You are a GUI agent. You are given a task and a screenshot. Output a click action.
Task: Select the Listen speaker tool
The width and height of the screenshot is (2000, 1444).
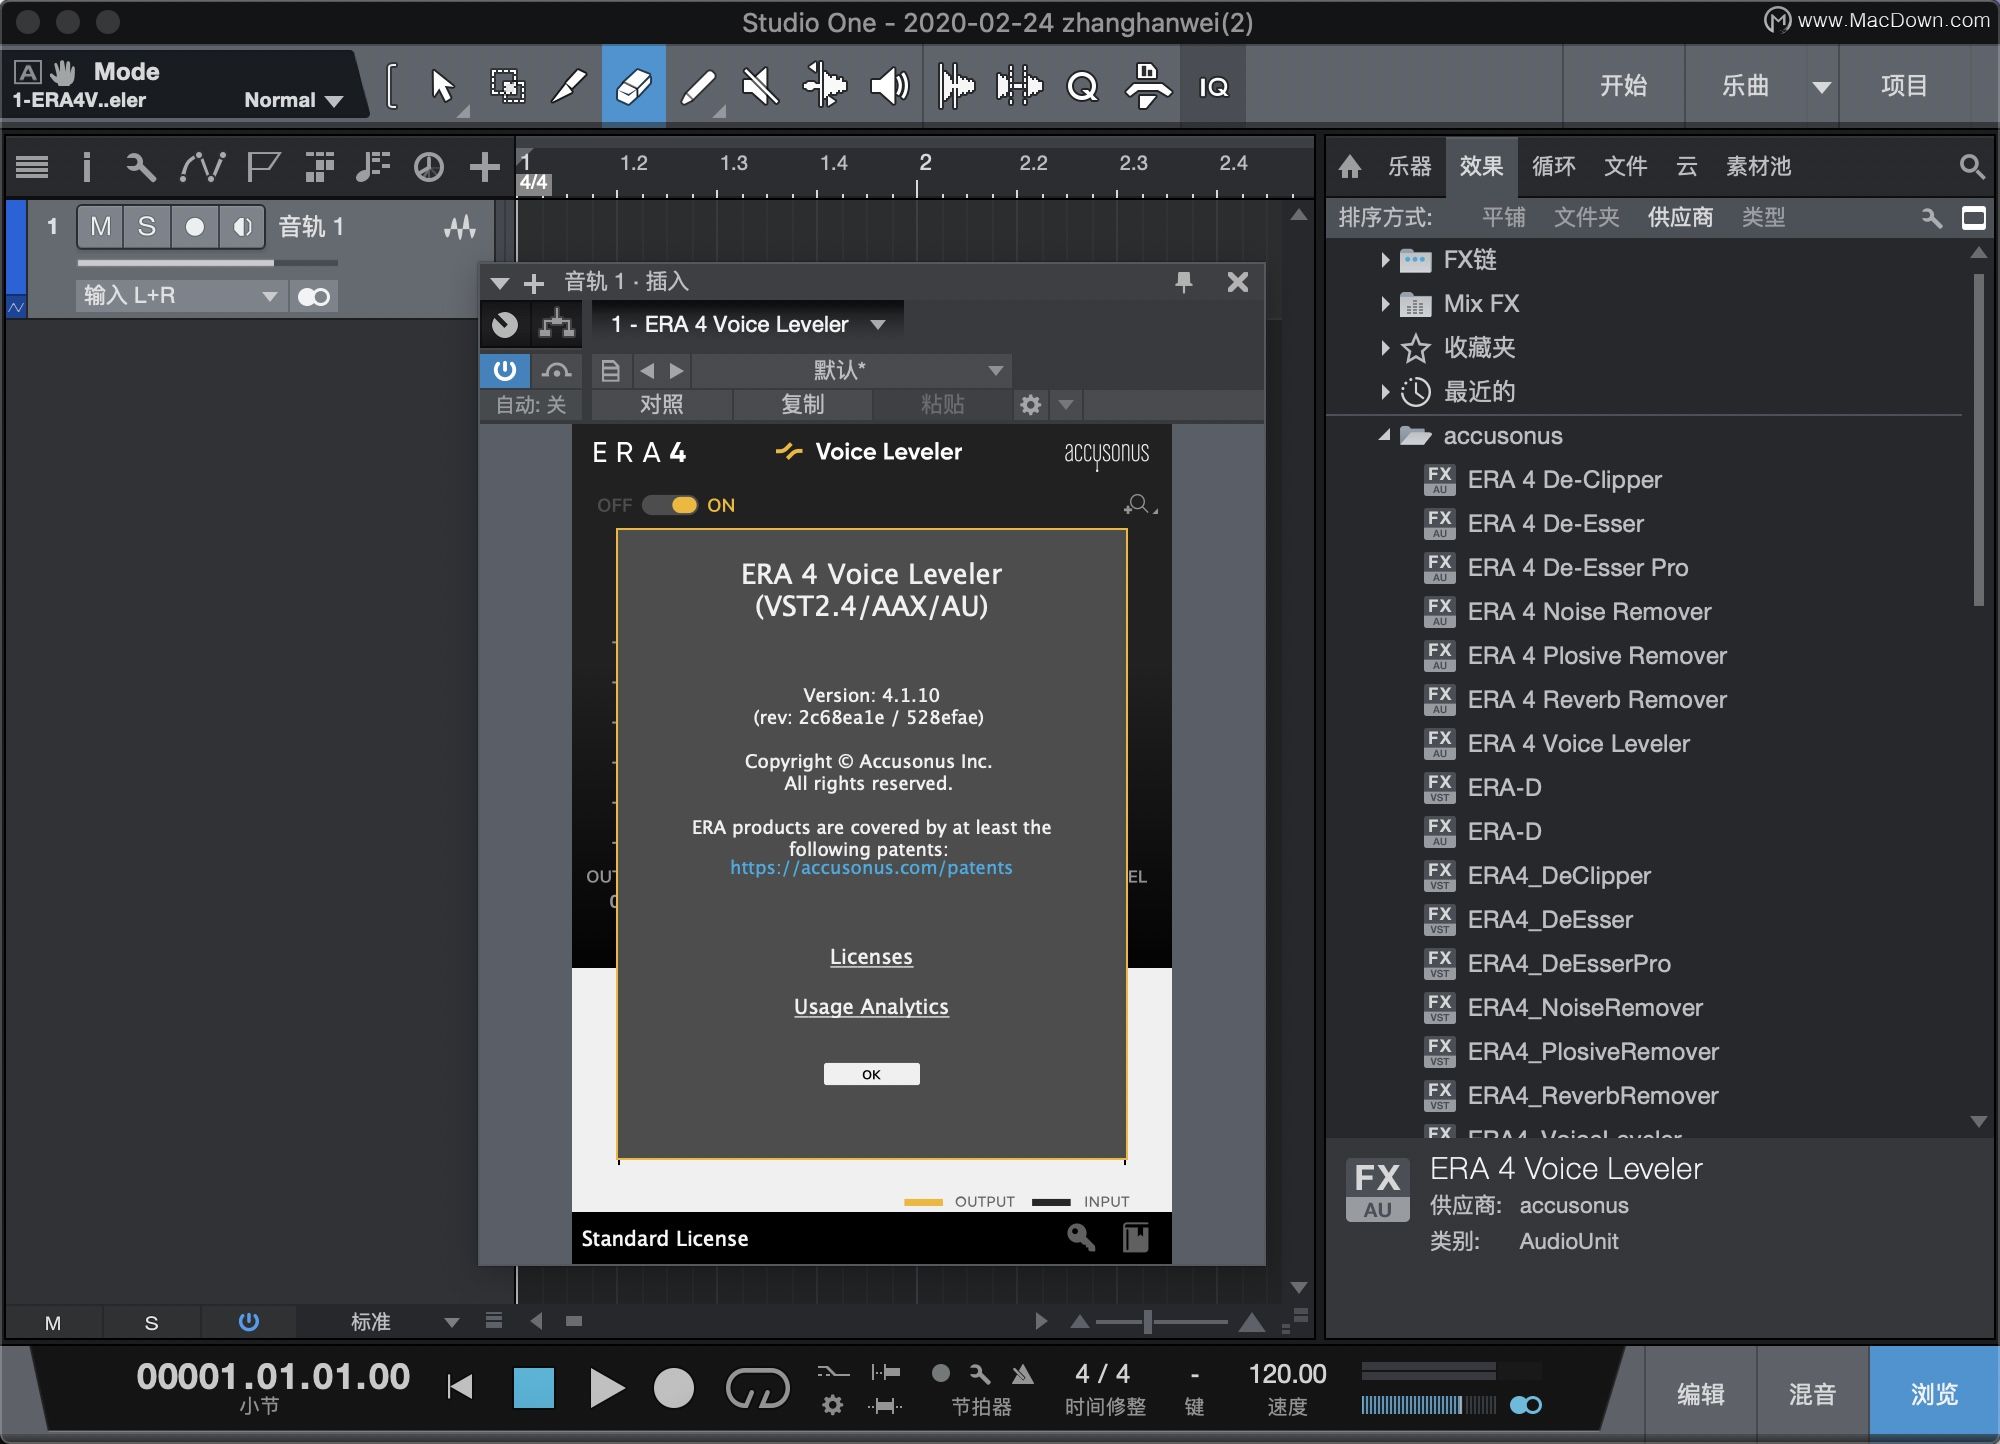pos(889,87)
